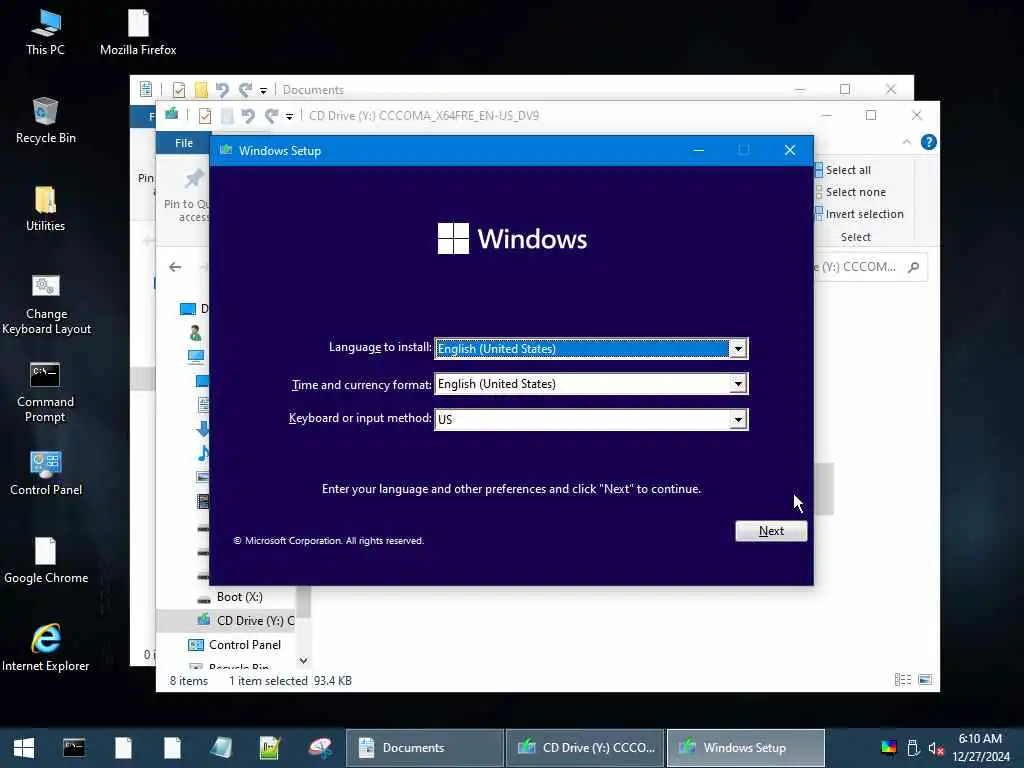Click Back arrow in CD Drive window
This screenshot has height=768, width=1024.
pyautogui.click(x=175, y=266)
